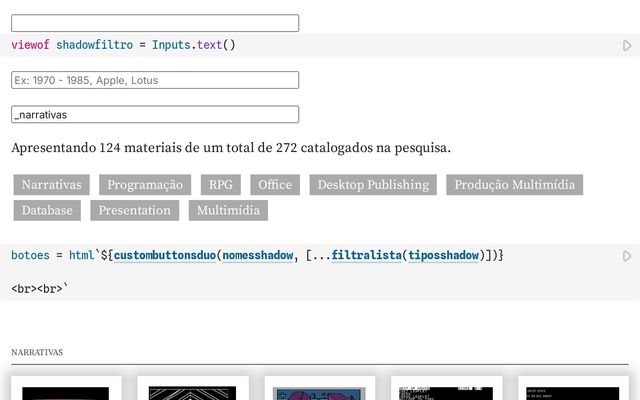Filter by Produção Multimídia
This screenshot has height=400, width=640.
click(x=514, y=184)
